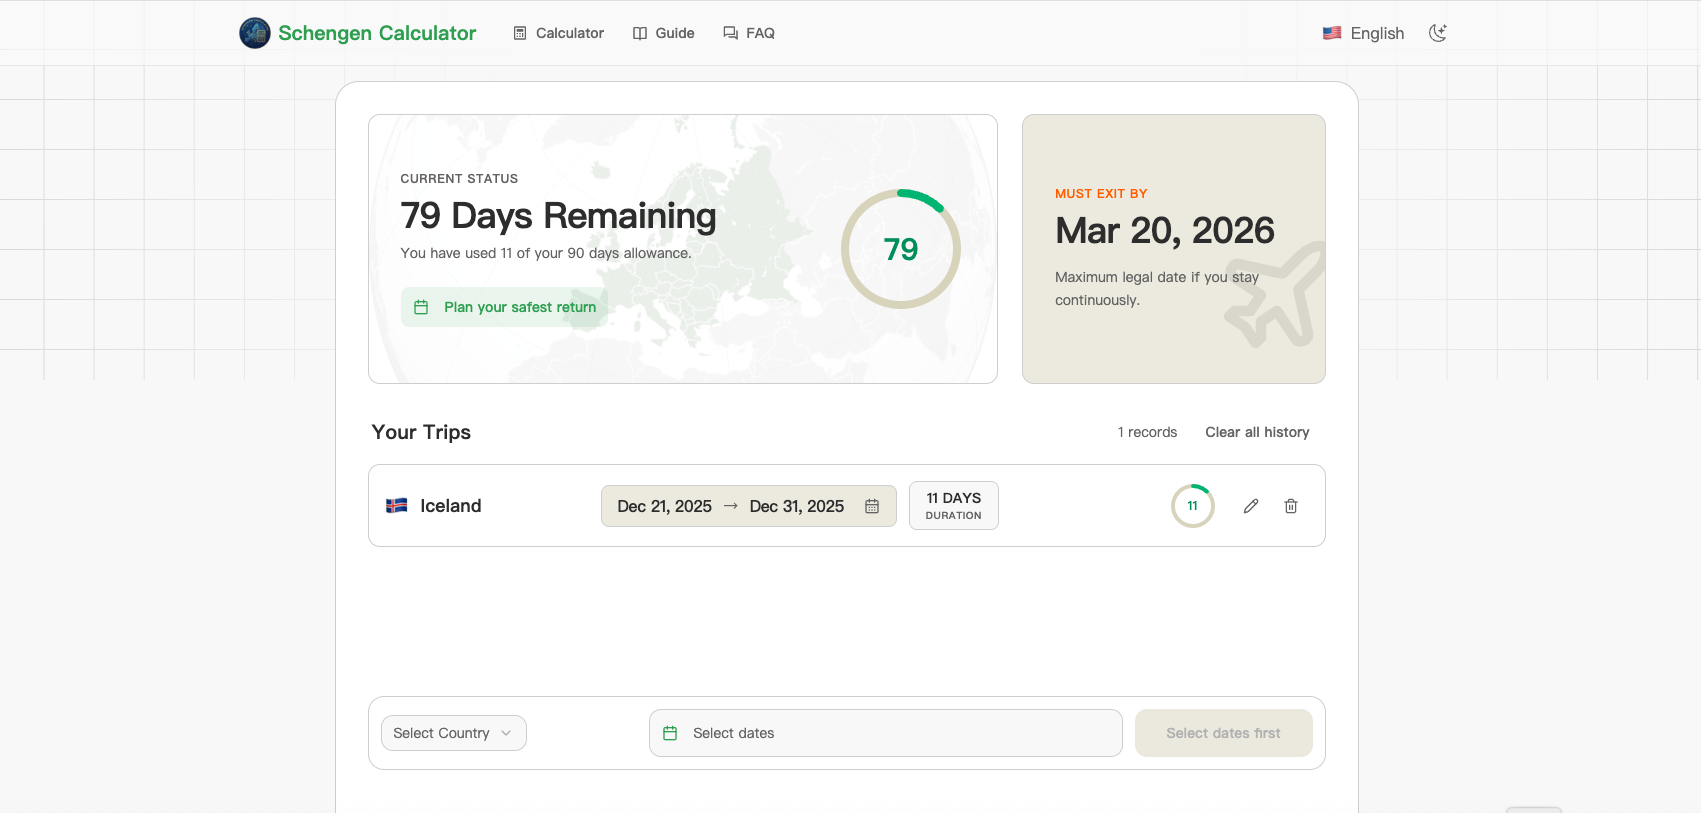Image resolution: width=1701 pixels, height=813 pixels.
Task: Click the Select dates first button
Action: click(x=1222, y=733)
